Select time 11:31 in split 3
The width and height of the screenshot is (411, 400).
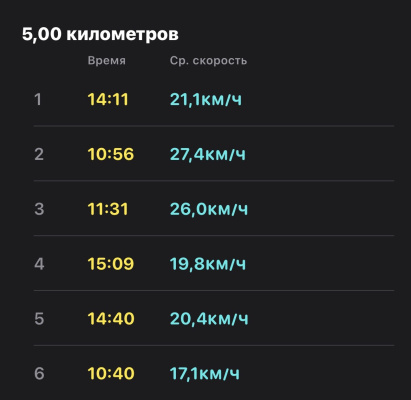pos(108,209)
